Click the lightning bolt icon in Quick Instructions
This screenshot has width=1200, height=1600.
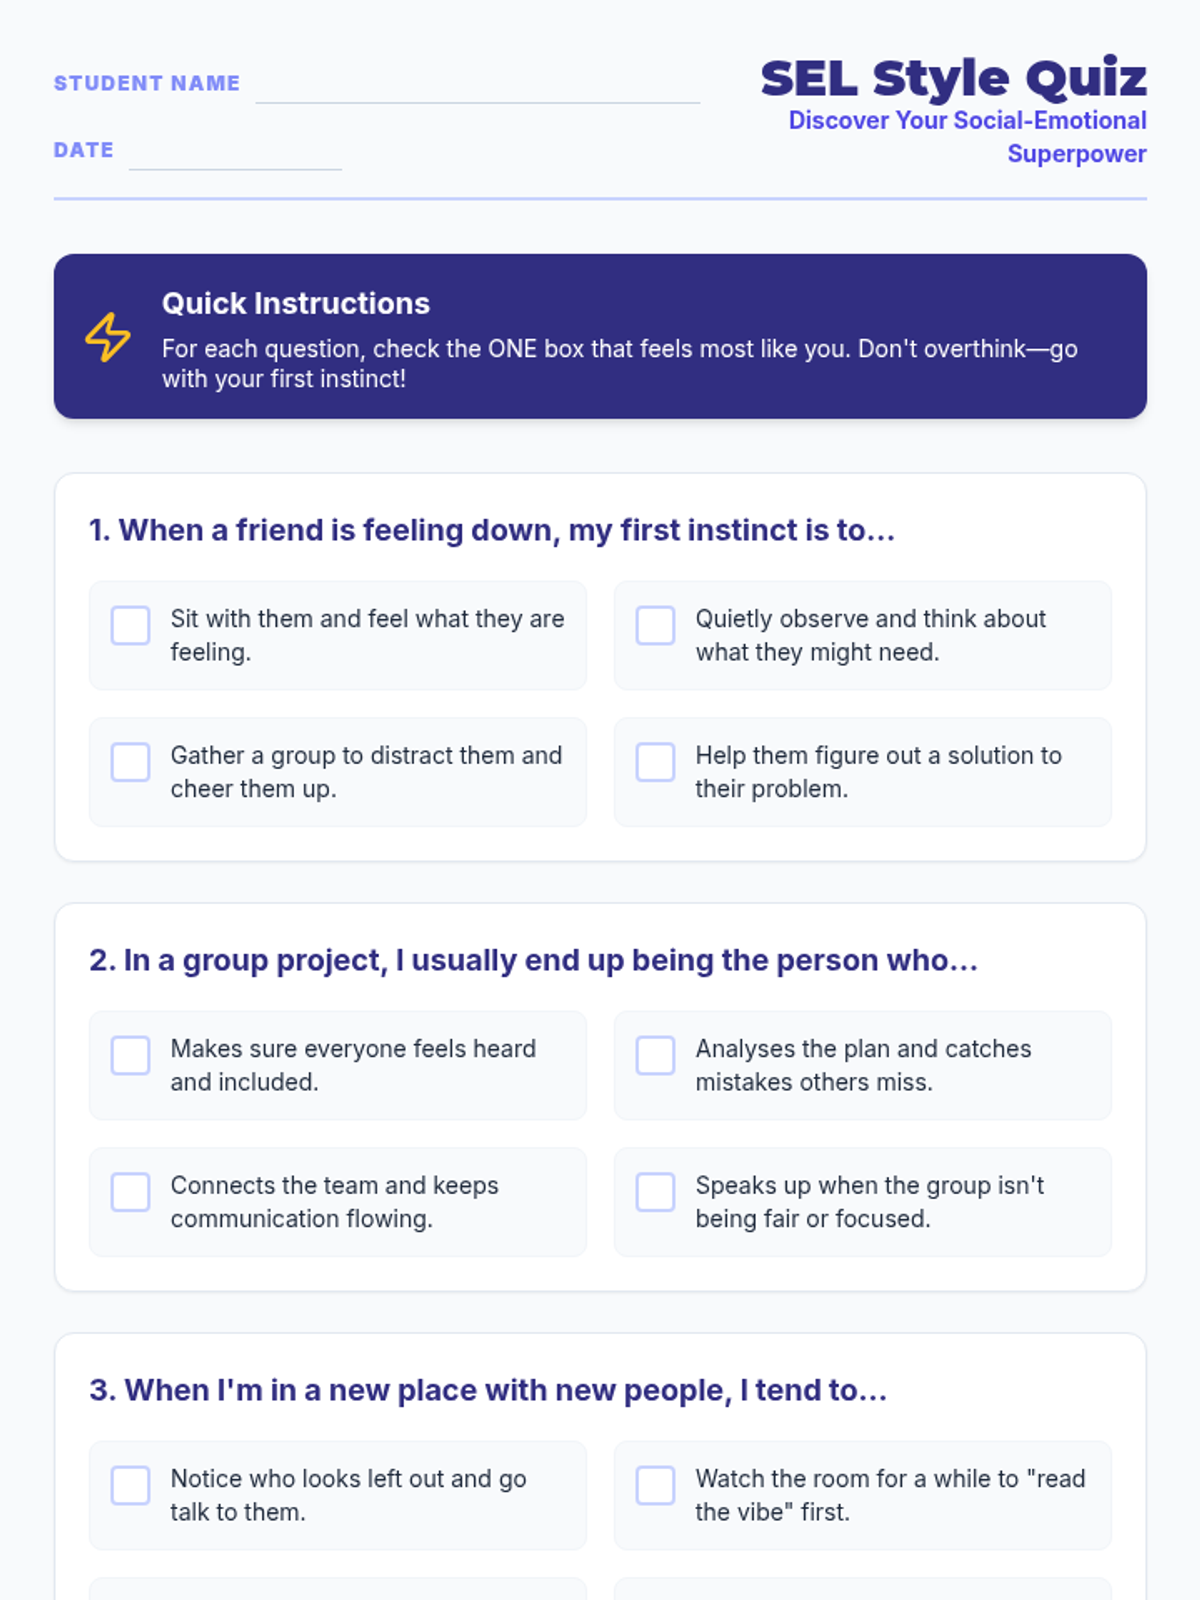(x=108, y=337)
